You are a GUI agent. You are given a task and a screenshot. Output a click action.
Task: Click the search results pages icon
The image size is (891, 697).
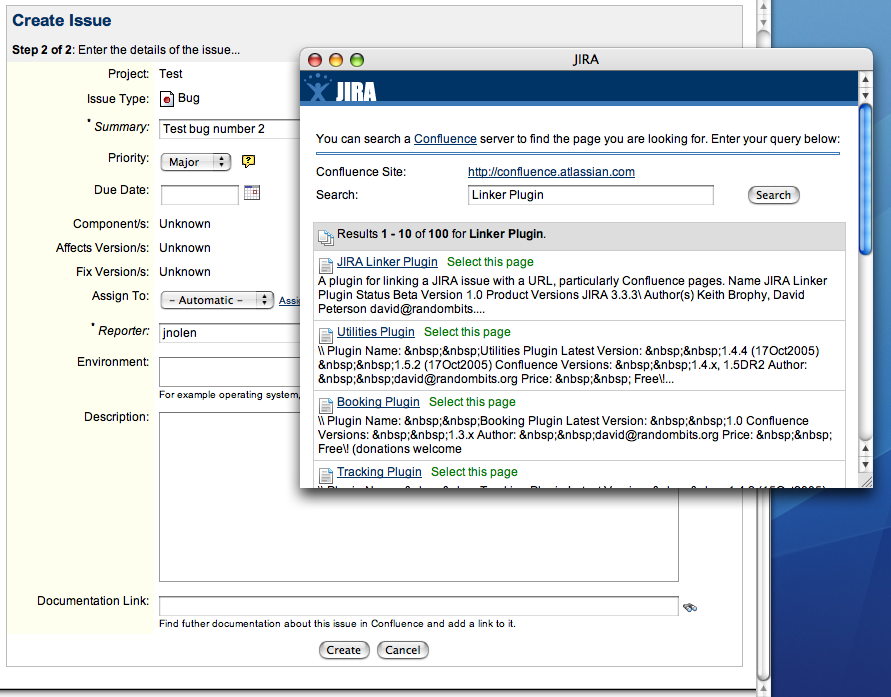[326, 237]
